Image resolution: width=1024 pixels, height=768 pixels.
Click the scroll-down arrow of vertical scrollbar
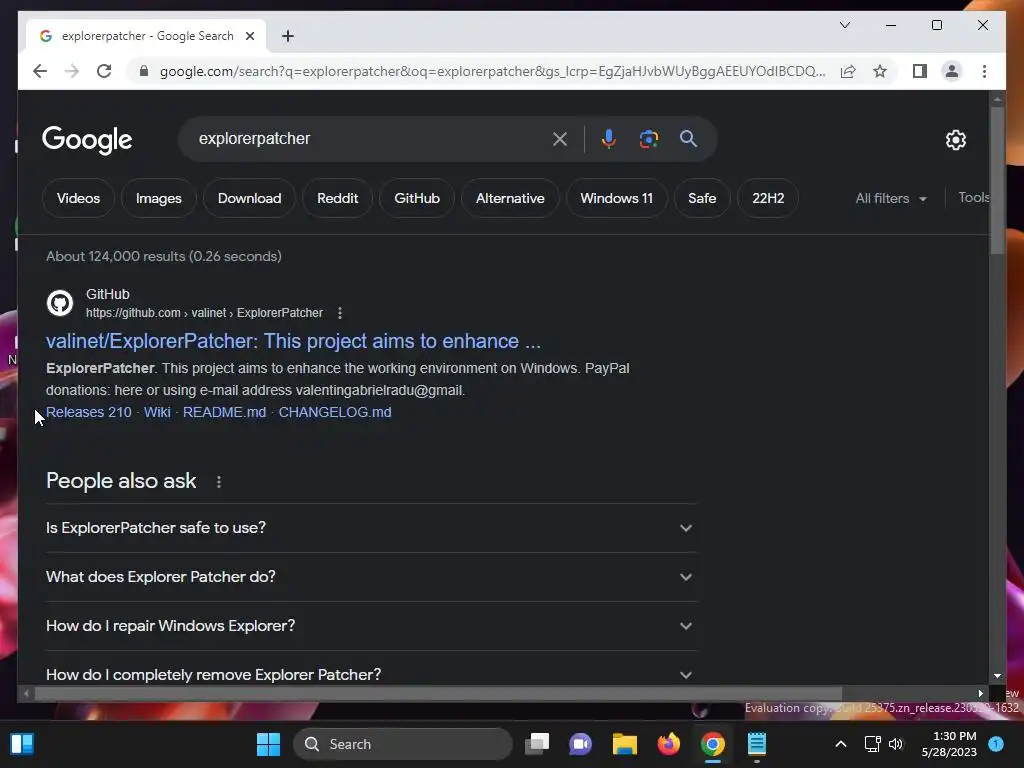pos(997,677)
